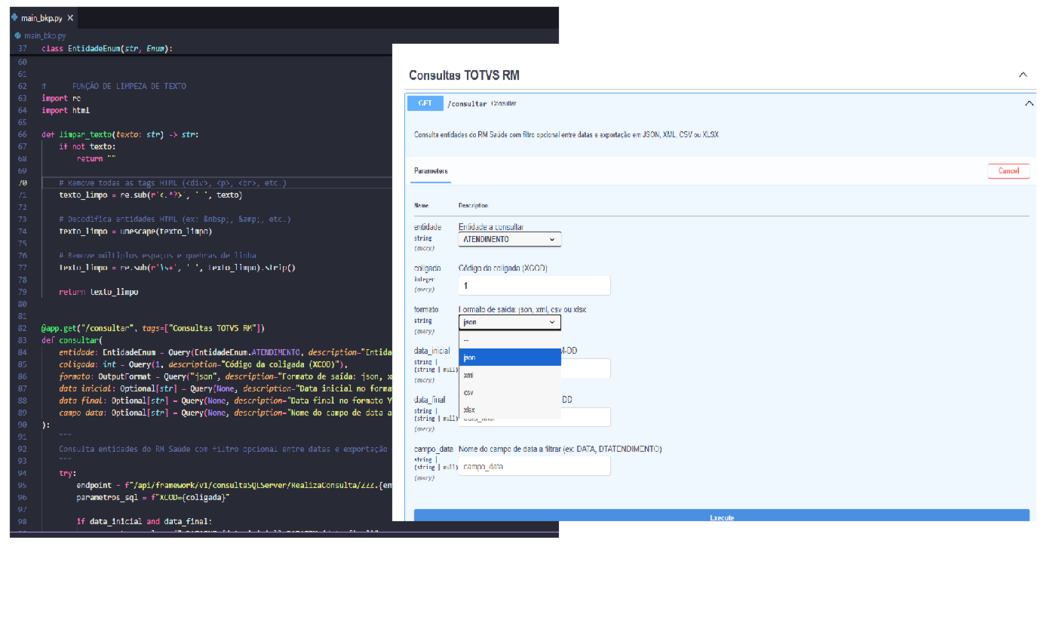Screen dimensions: 1050x629
Task: Choose xml option in the formato list
Action: [510, 375]
